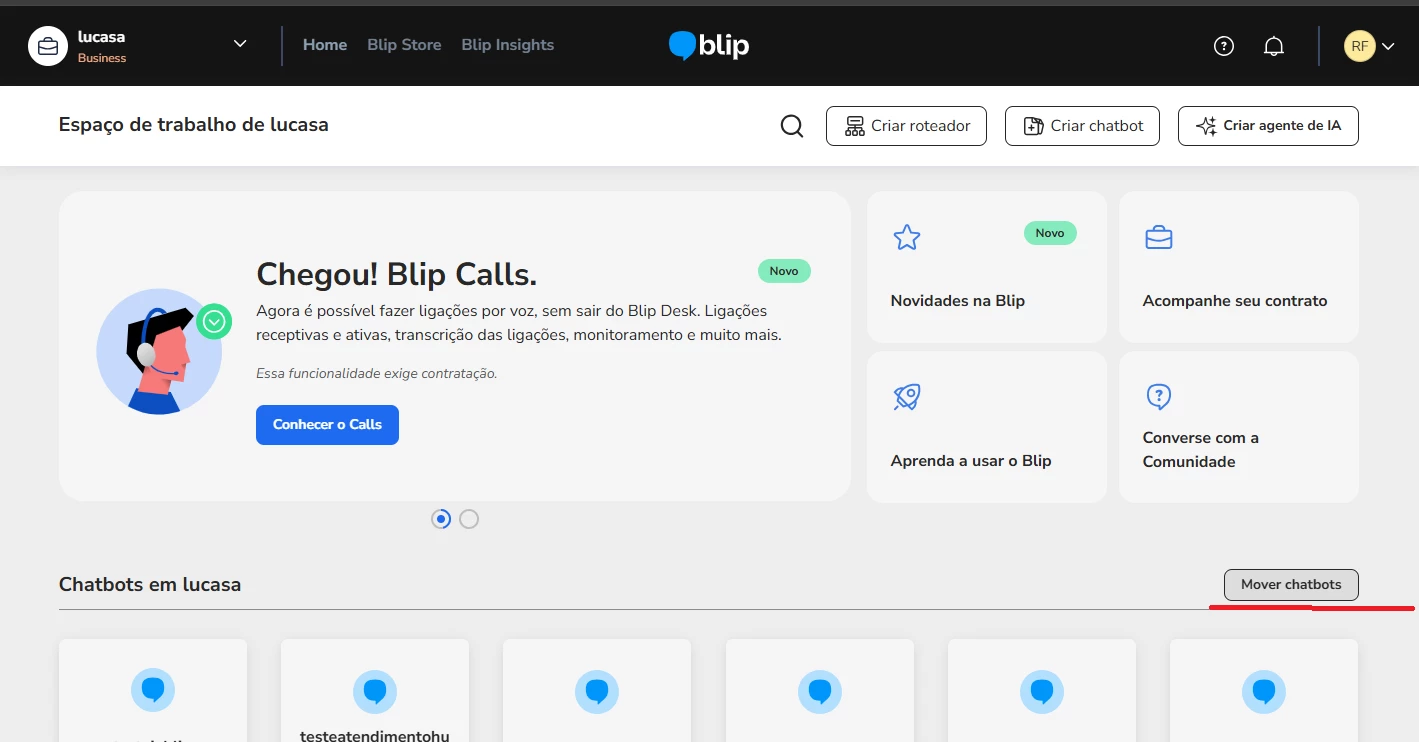The image size is (1419, 742).
Task: Open the Blip Store tab
Action: pyautogui.click(x=404, y=45)
